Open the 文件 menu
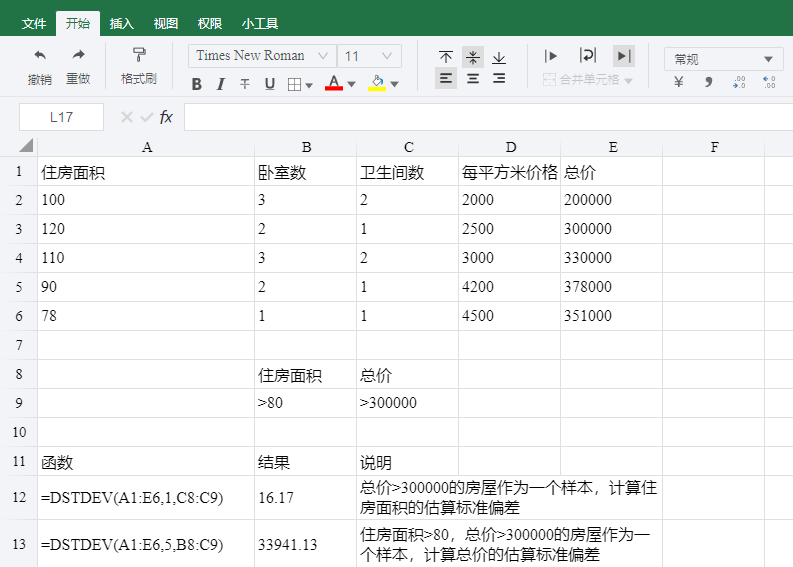The height and width of the screenshot is (567, 793). click(x=34, y=23)
